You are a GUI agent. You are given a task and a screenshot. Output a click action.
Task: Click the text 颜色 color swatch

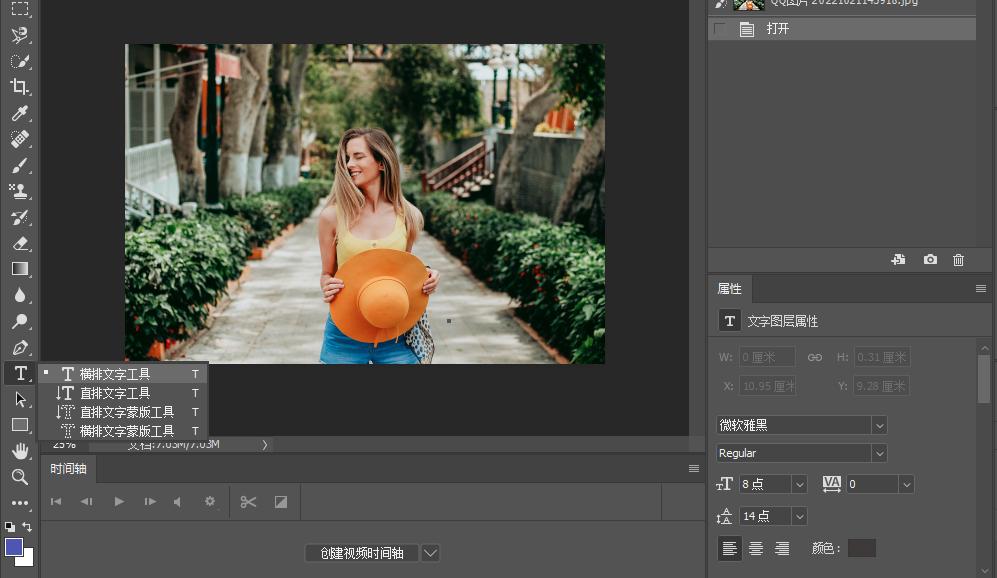[x=861, y=548]
